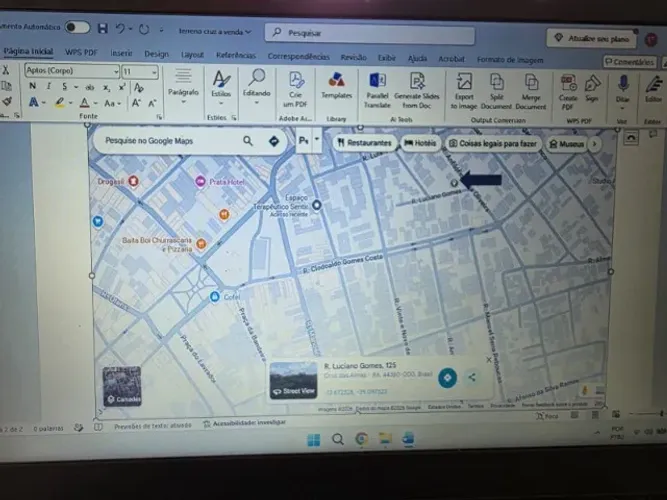The width and height of the screenshot is (667, 500).
Task: Click the Redo/Repeat icon
Action: coord(144,29)
